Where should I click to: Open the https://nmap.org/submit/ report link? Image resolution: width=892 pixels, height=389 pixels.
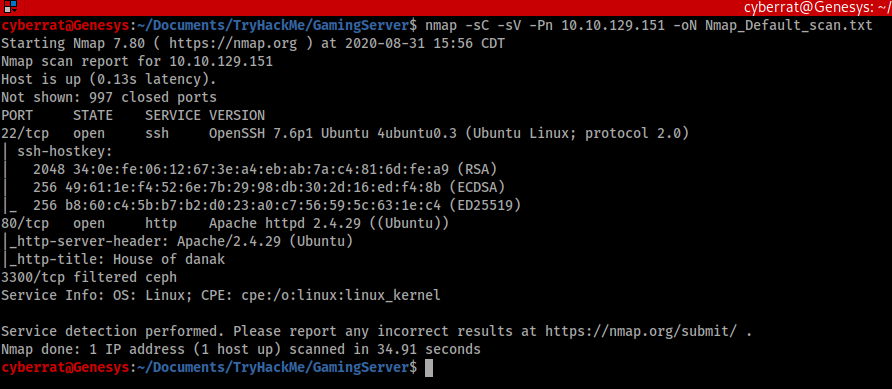pyautogui.click(x=641, y=332)
